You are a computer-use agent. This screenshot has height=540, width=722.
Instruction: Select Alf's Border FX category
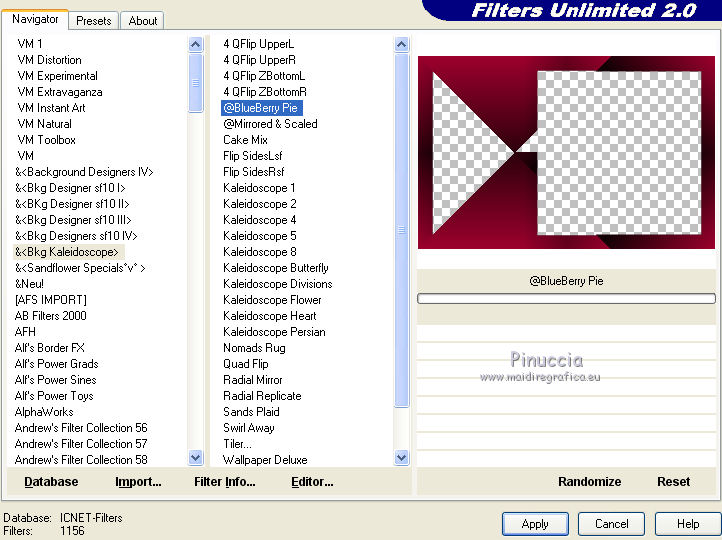(x=50, y=348)
